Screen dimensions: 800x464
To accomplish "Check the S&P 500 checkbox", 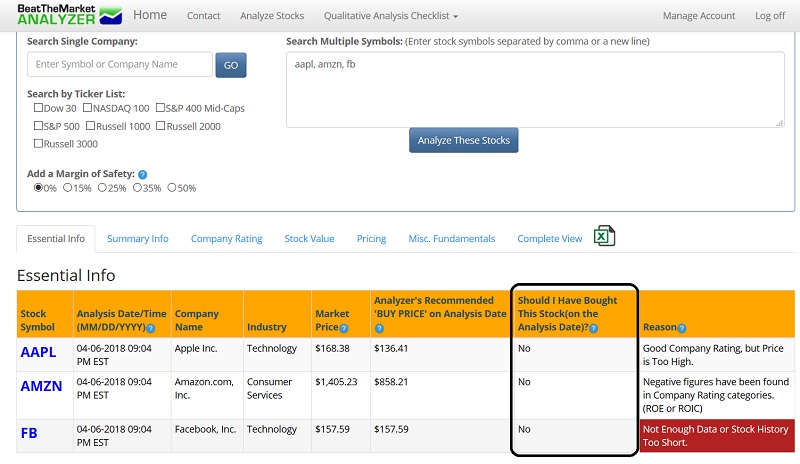I will 38,126.
